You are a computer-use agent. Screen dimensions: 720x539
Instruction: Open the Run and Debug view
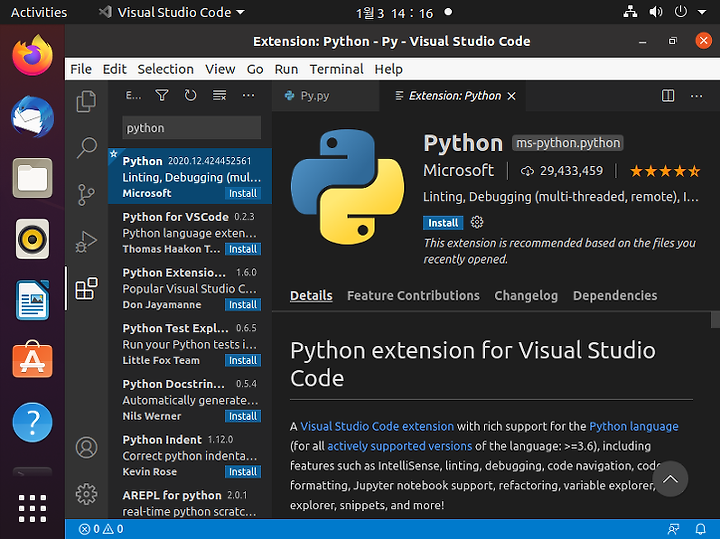coord(86,241)
